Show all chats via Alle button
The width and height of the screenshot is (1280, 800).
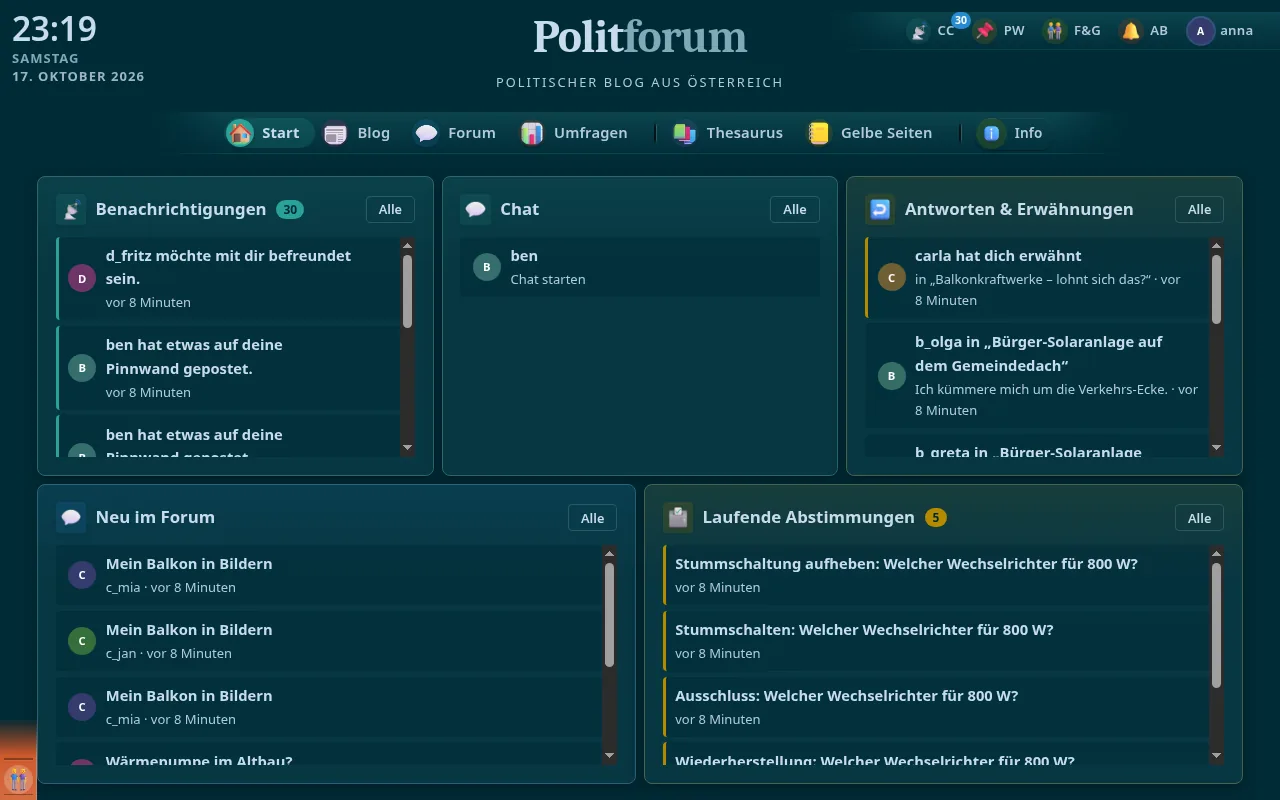[x=795, y=210]
